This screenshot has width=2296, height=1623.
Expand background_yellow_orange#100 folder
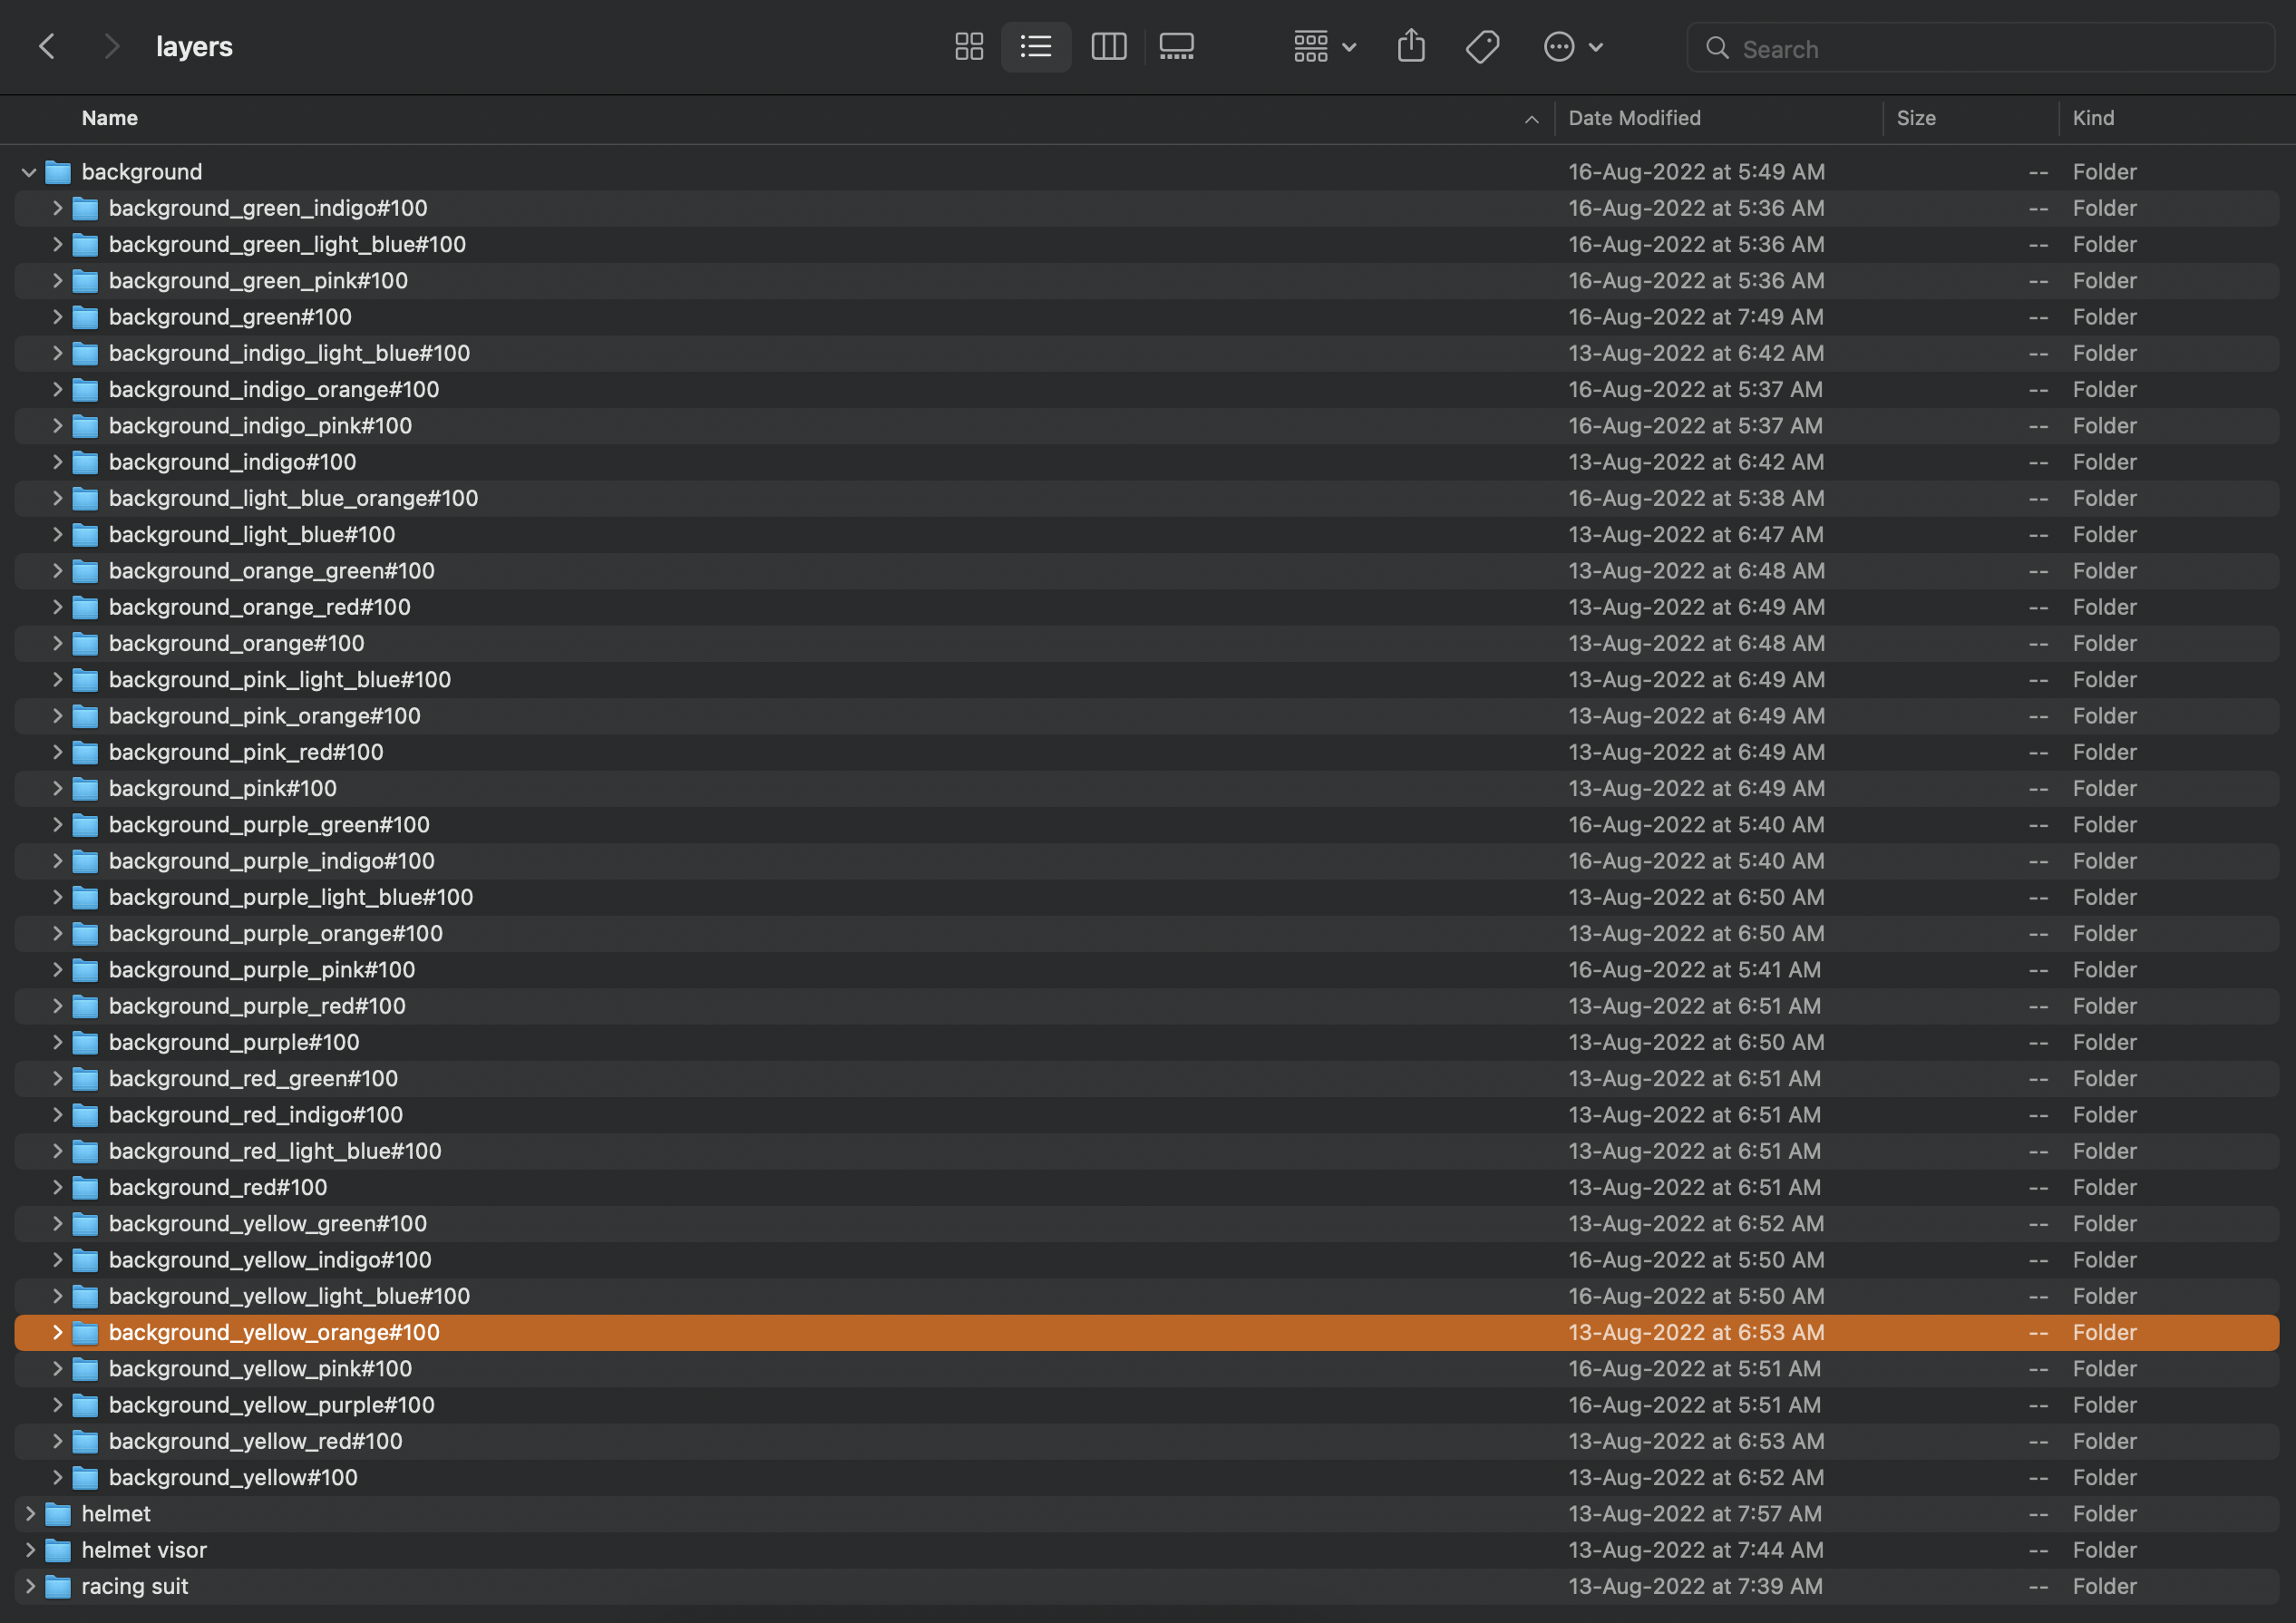click(57, 1332)
